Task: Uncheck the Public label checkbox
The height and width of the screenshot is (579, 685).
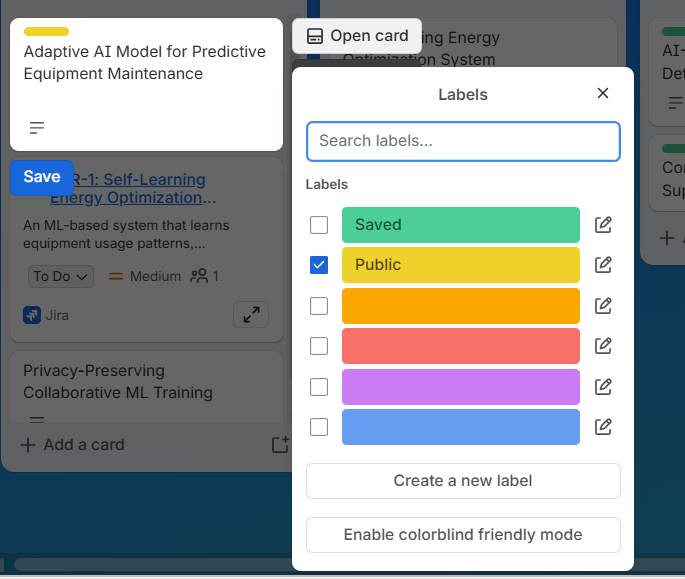Action: tap(319, 265)
